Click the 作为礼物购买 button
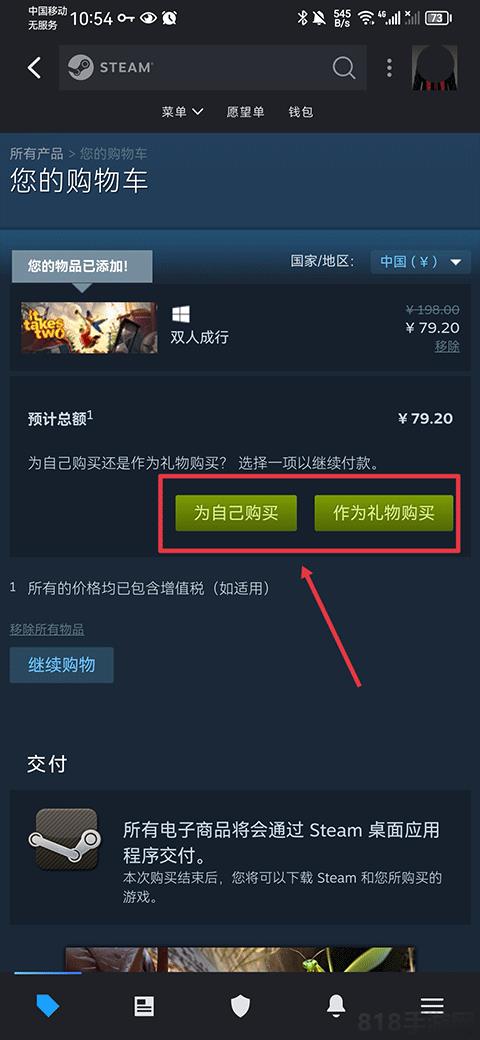This screenshot has width=480, height=1040. [x=384, y=513]
